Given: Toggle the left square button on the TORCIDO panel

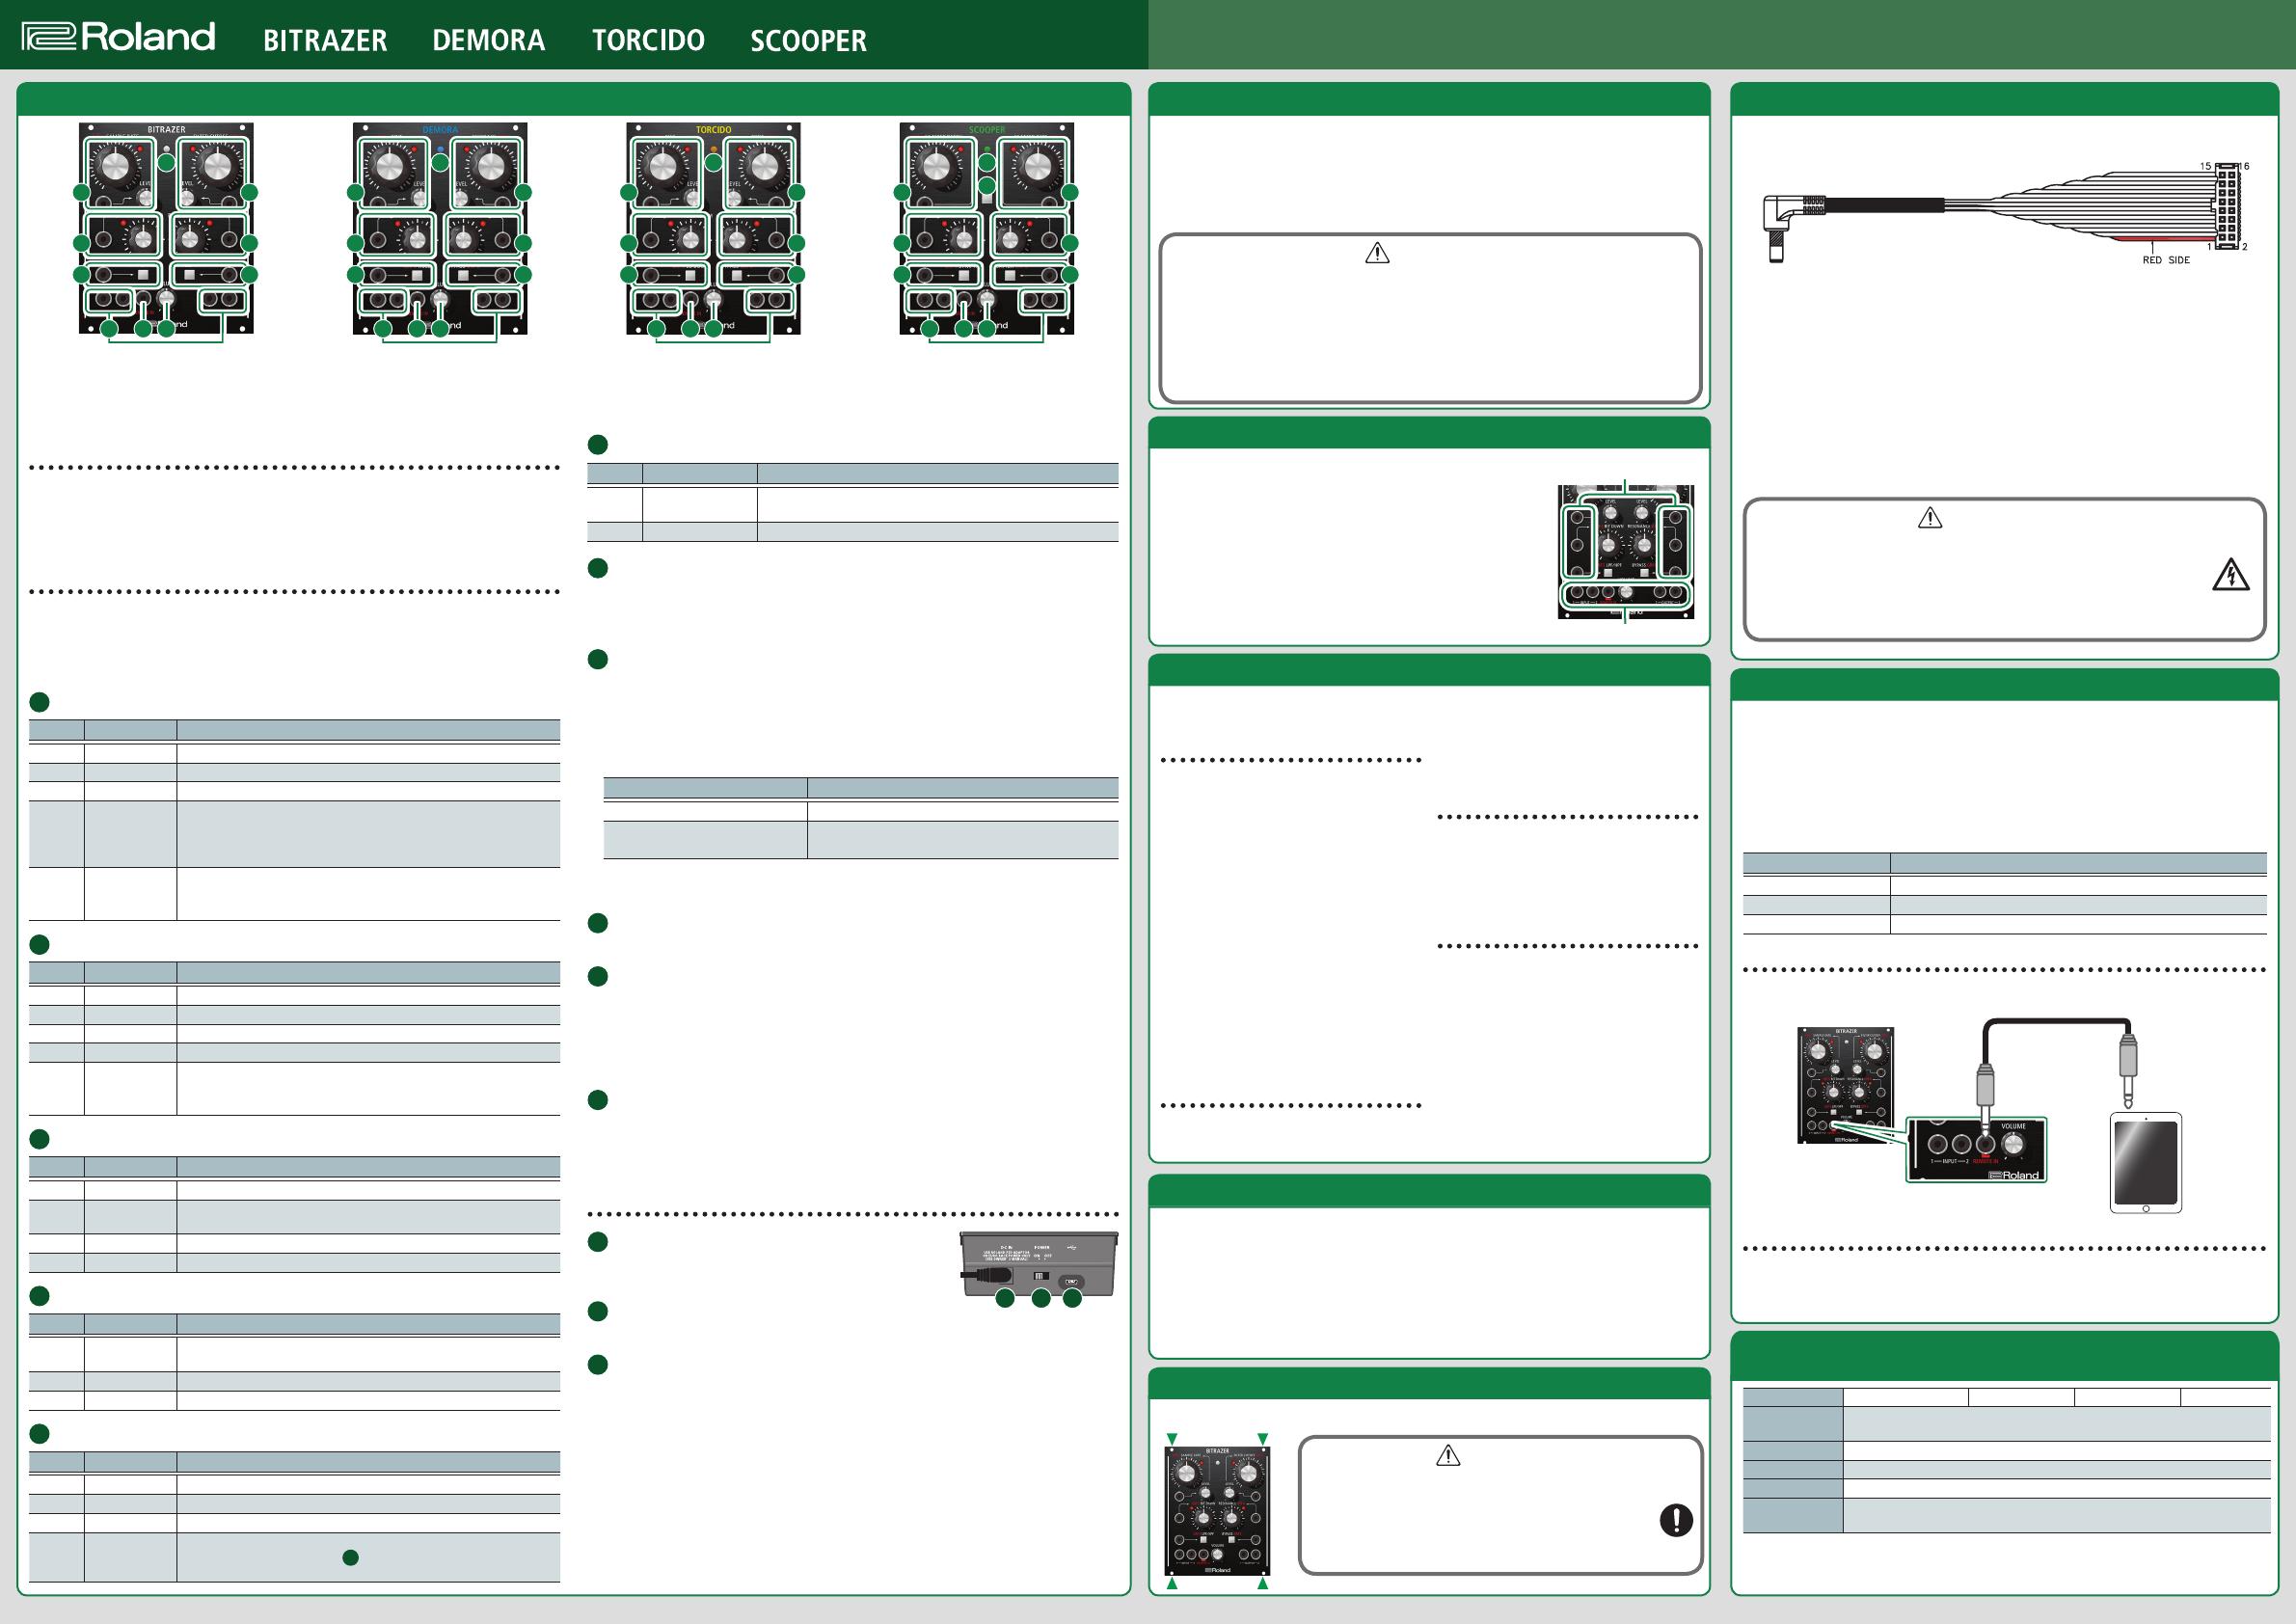Looking at the screenshot, I should 692,274.
